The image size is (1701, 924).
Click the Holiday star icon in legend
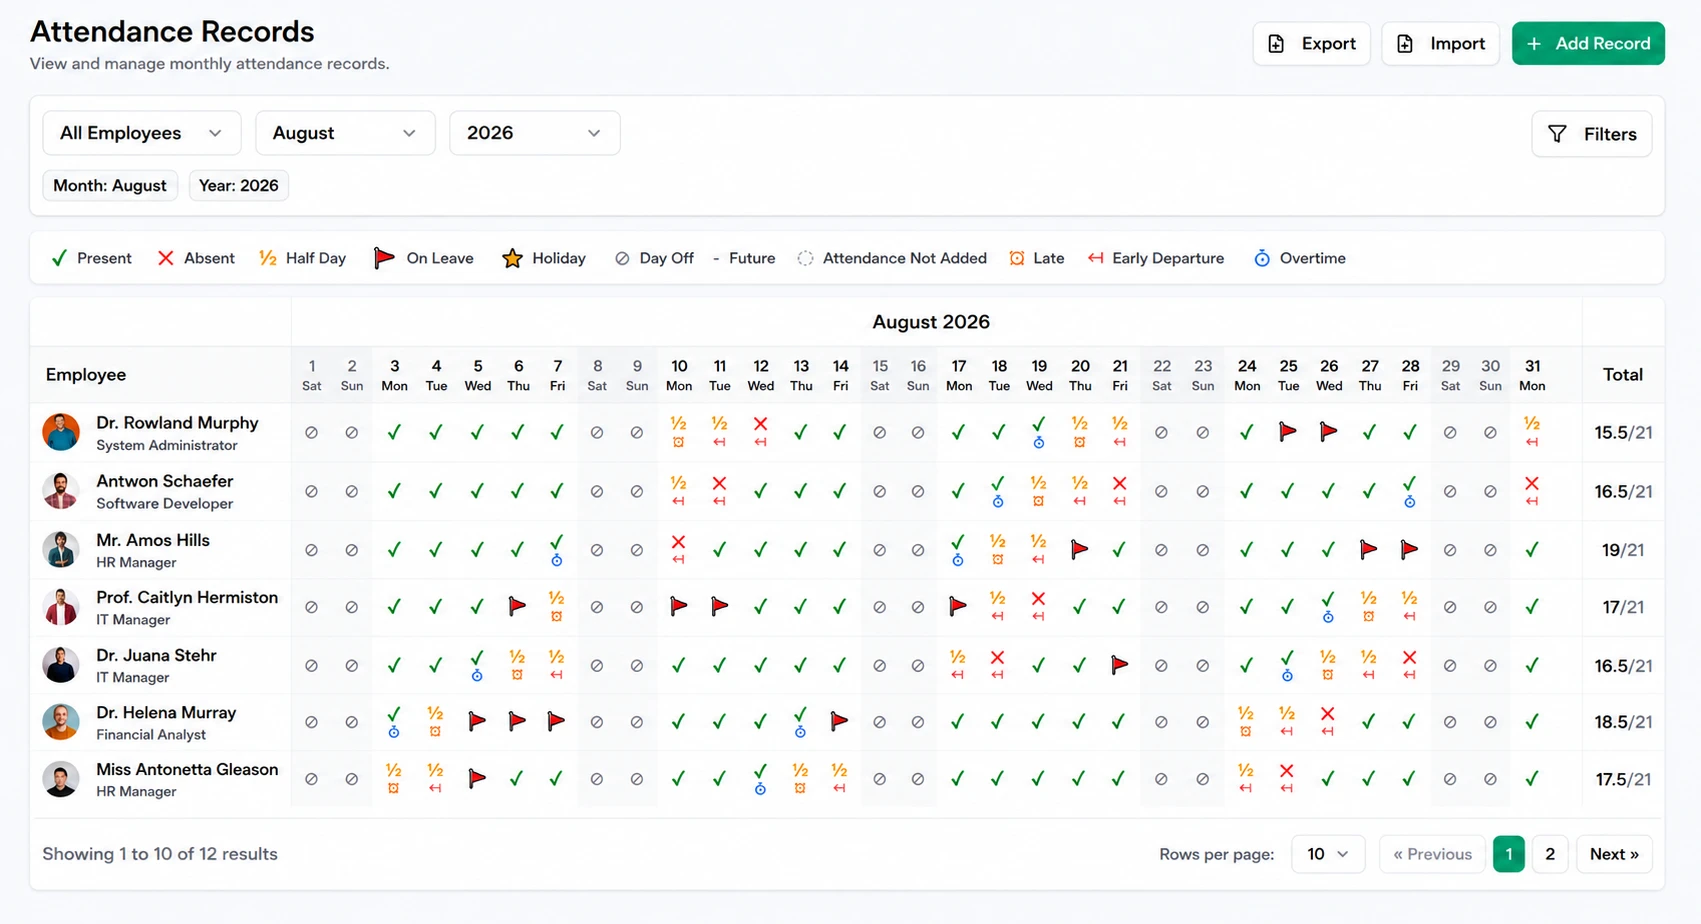point(512,258)
